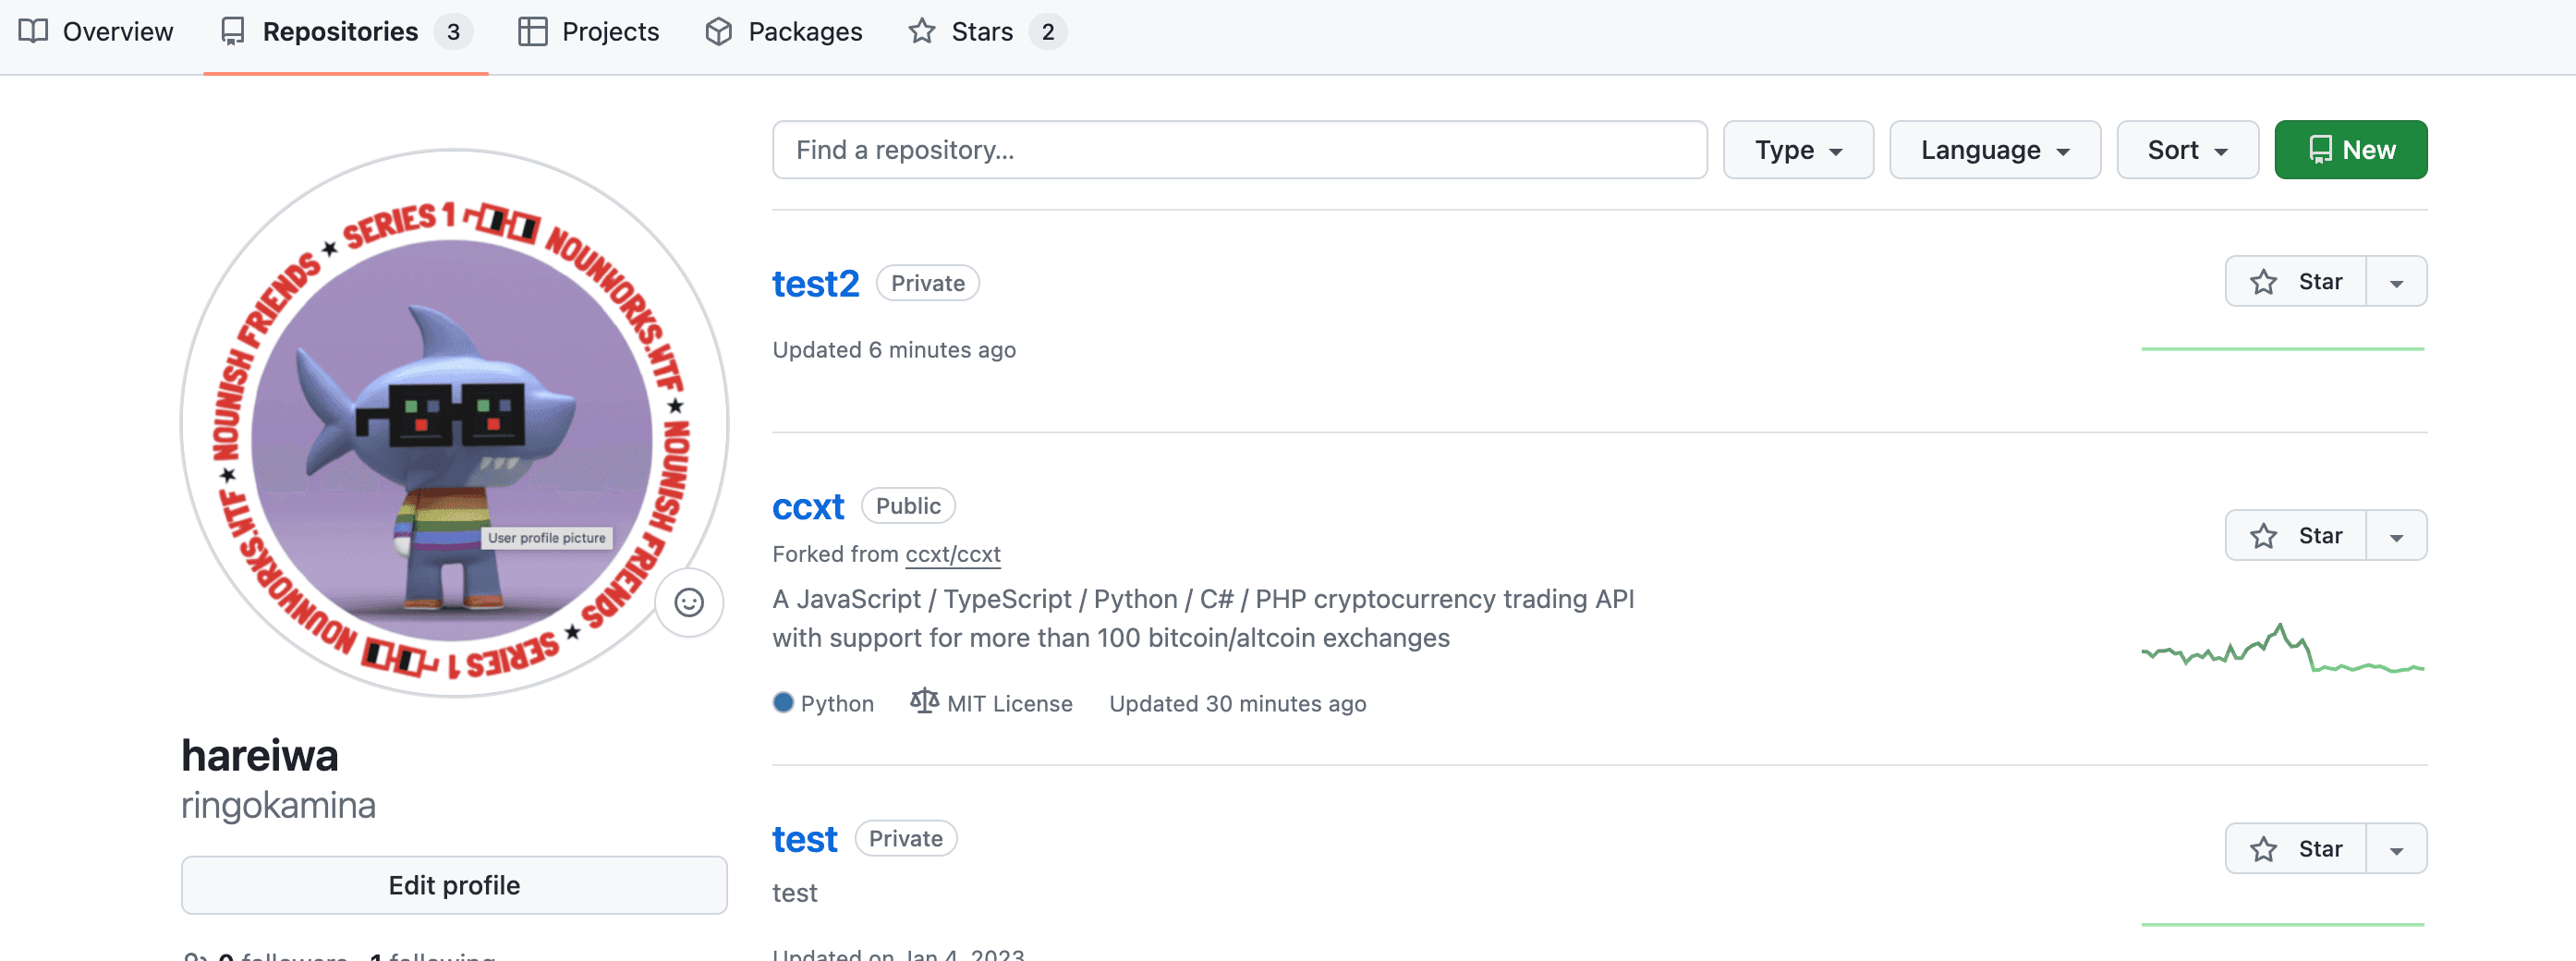The height and width of the screenshot is (961, 2576).
Task: Click the MIT License scale icon
Action: [924, 702]
